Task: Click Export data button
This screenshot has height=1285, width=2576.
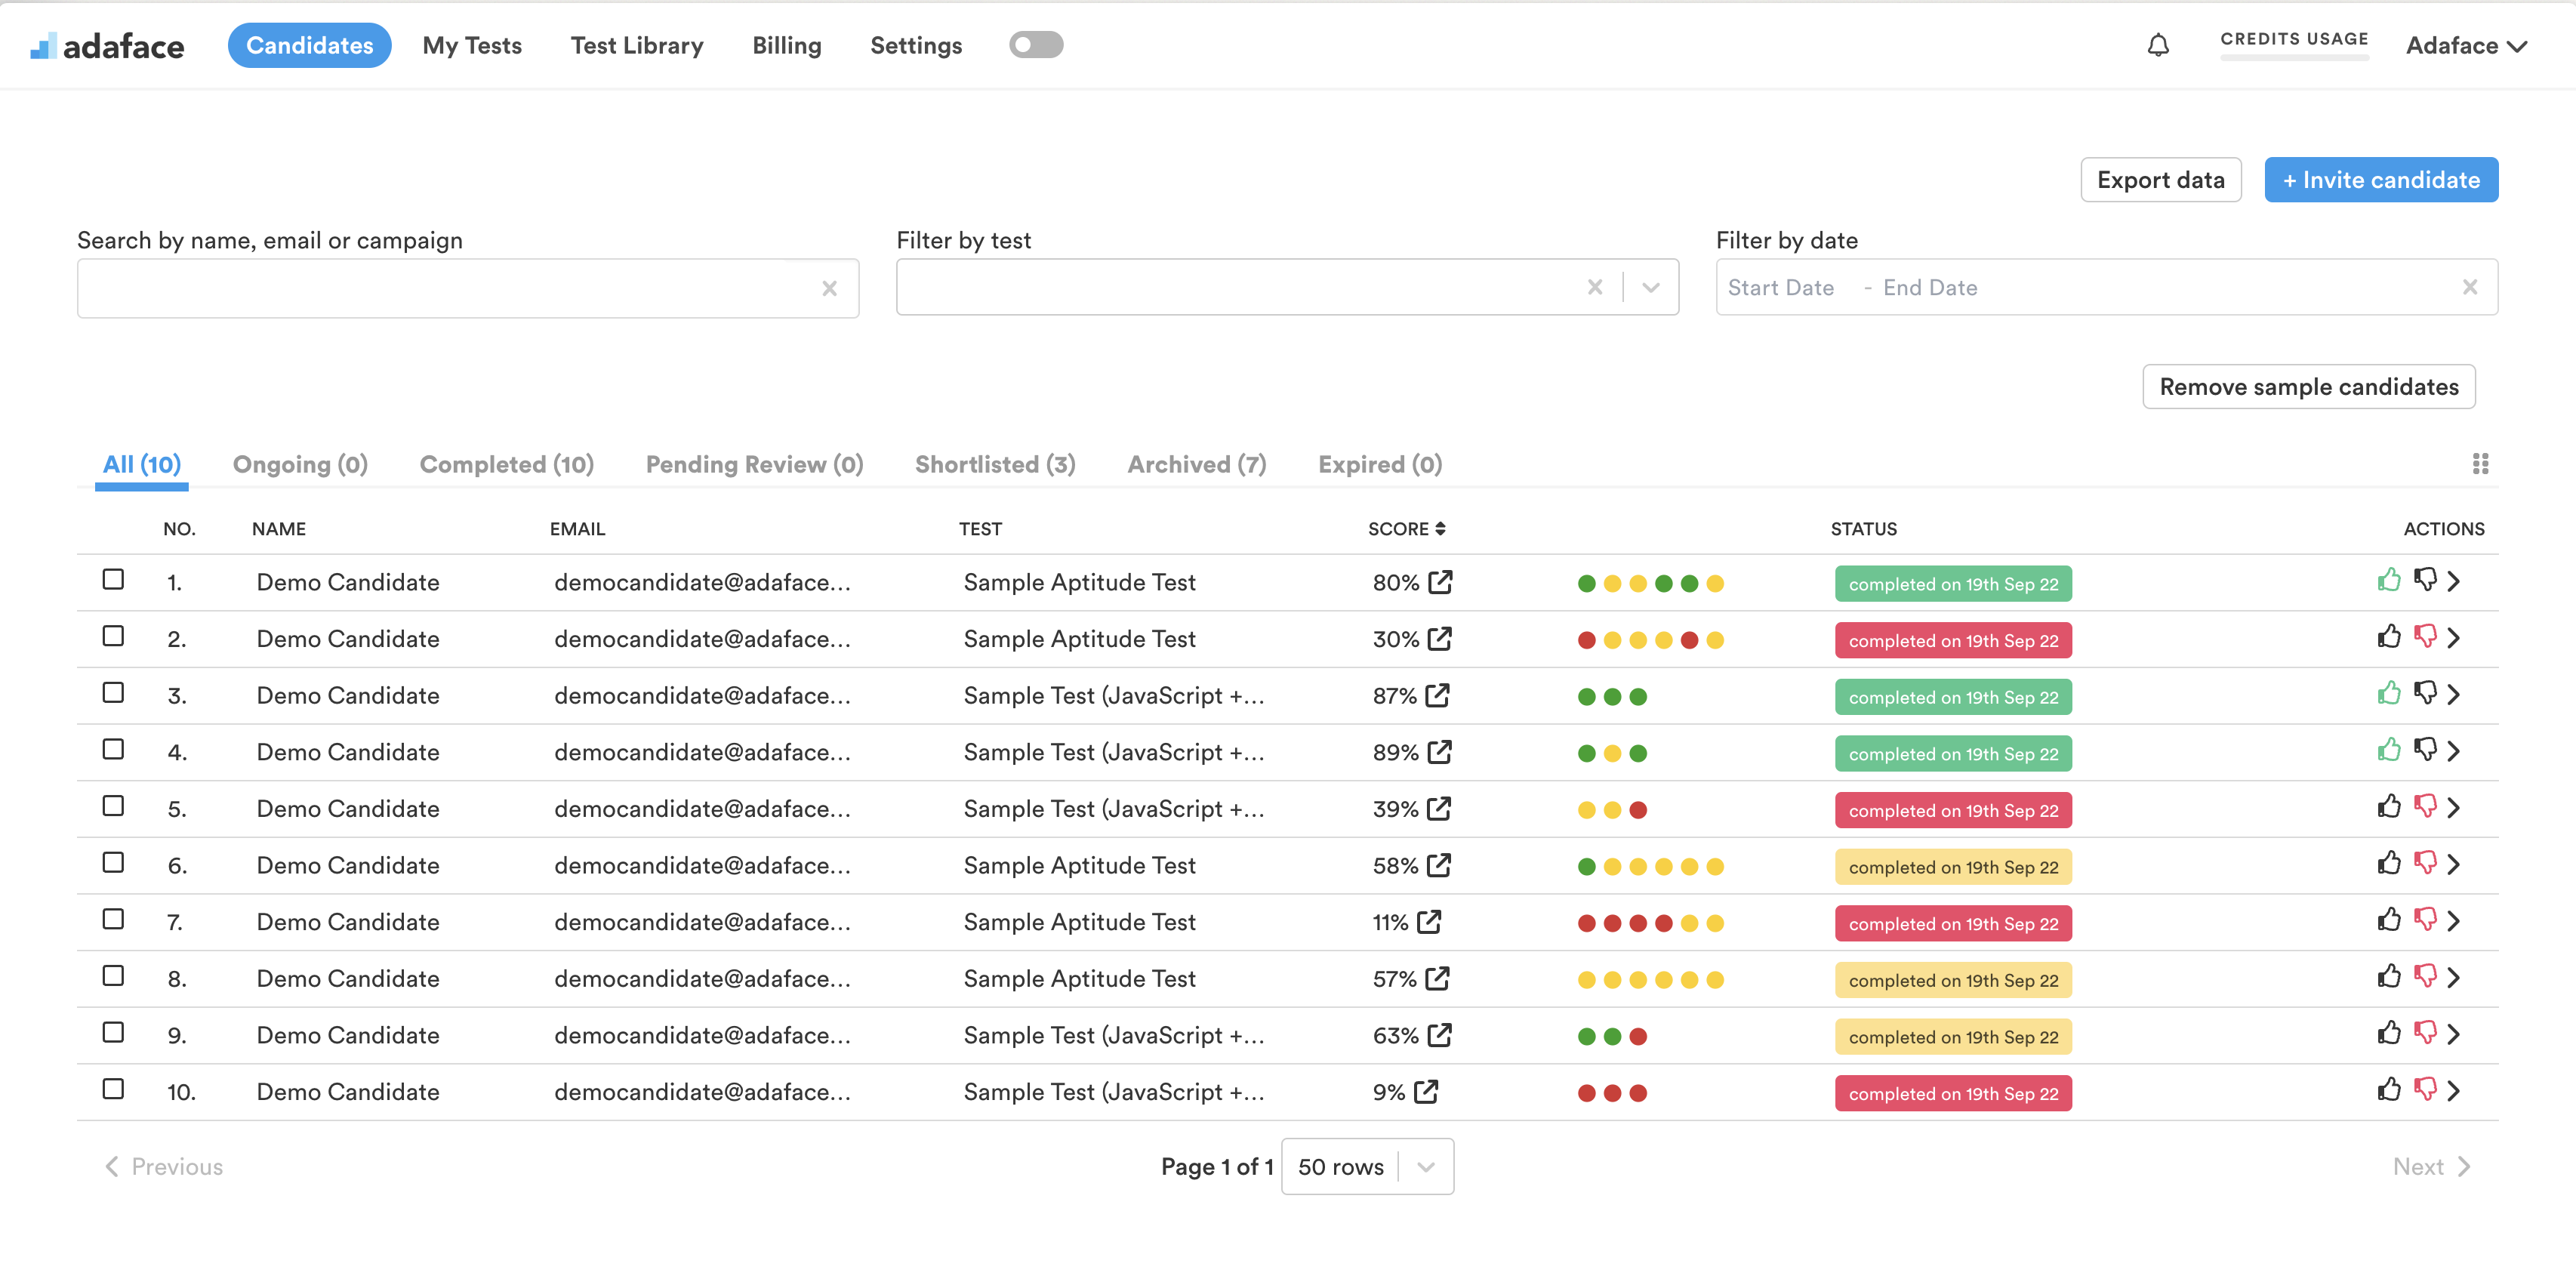Action: [2161, 180]
